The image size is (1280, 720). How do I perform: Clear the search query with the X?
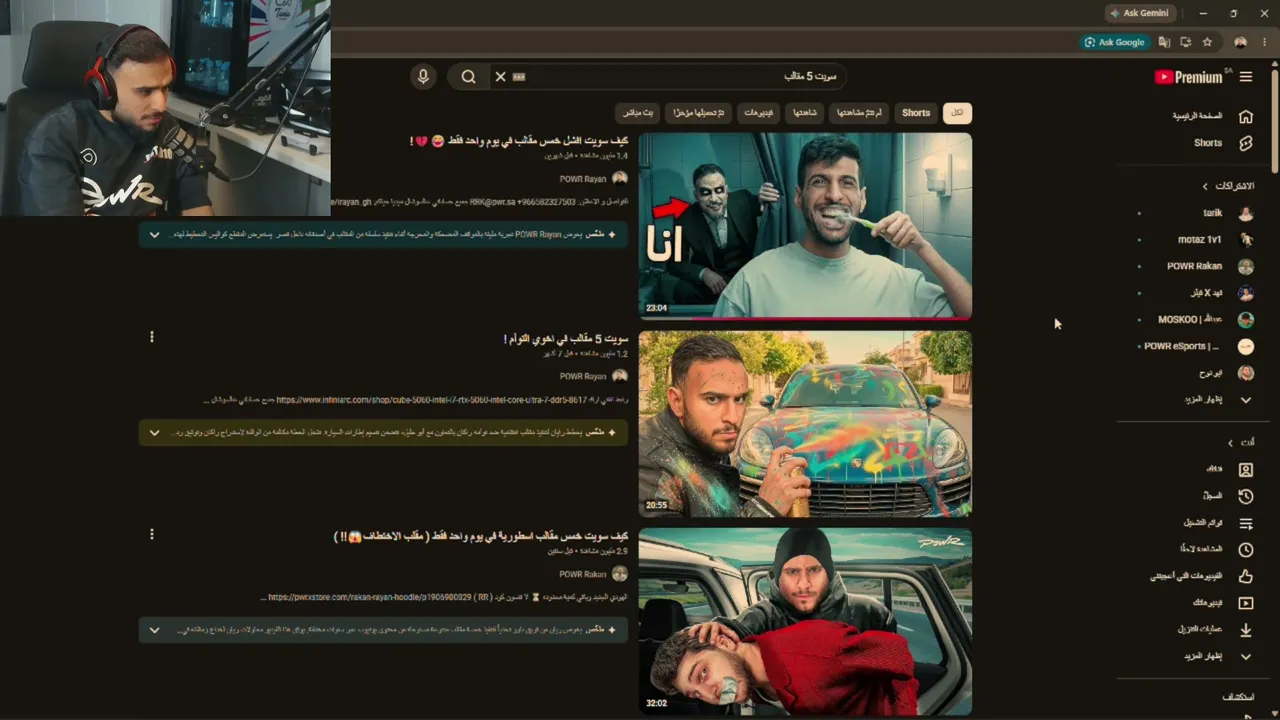point(500,77)
